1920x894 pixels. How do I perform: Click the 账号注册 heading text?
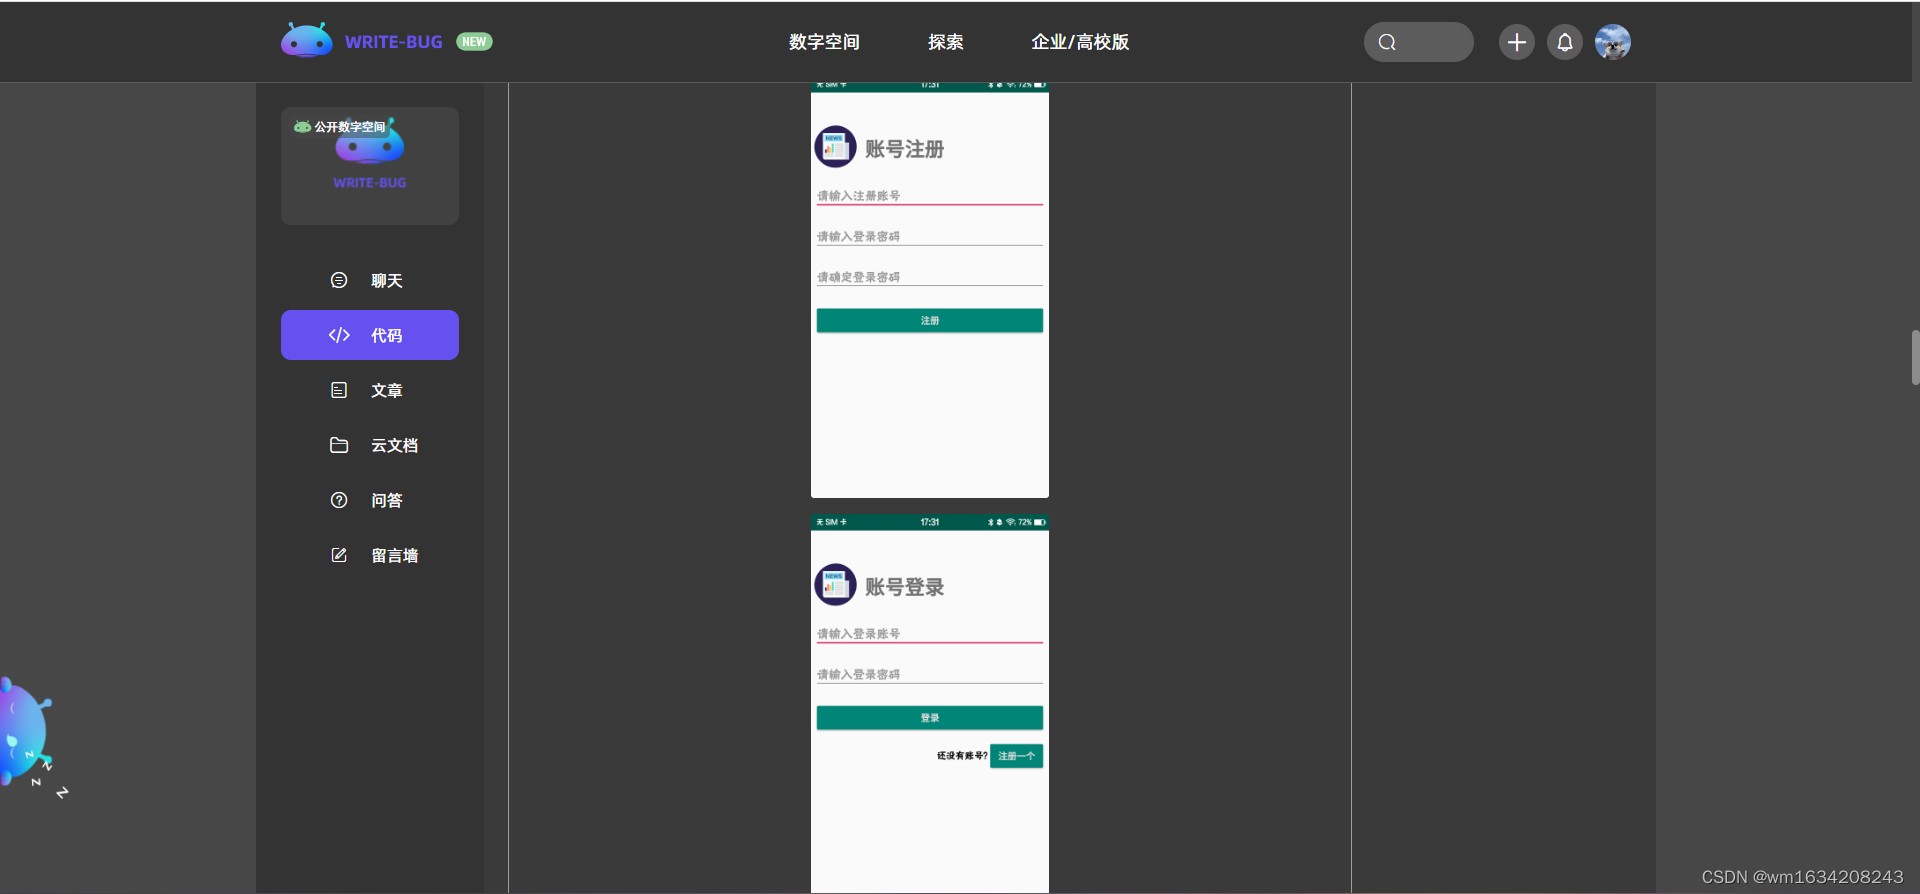[904, 149]
